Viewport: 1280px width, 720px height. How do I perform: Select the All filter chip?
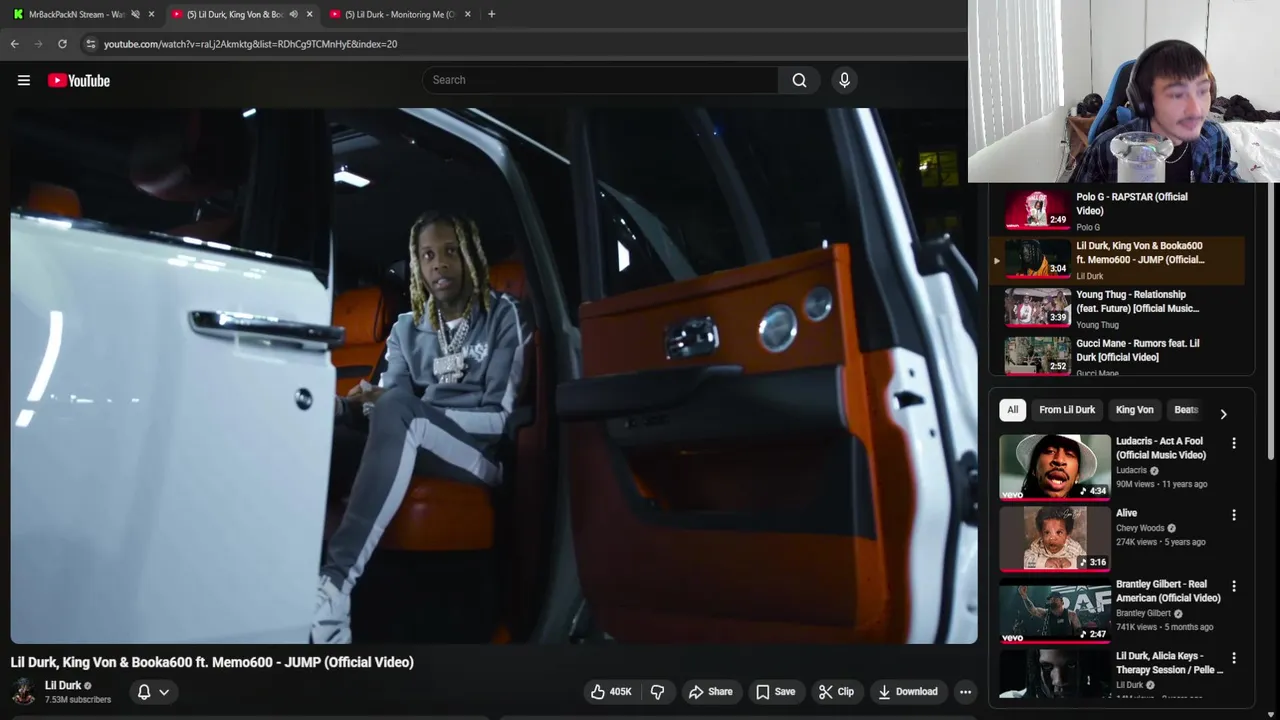pyautogui.click(x=1012, y=410)
